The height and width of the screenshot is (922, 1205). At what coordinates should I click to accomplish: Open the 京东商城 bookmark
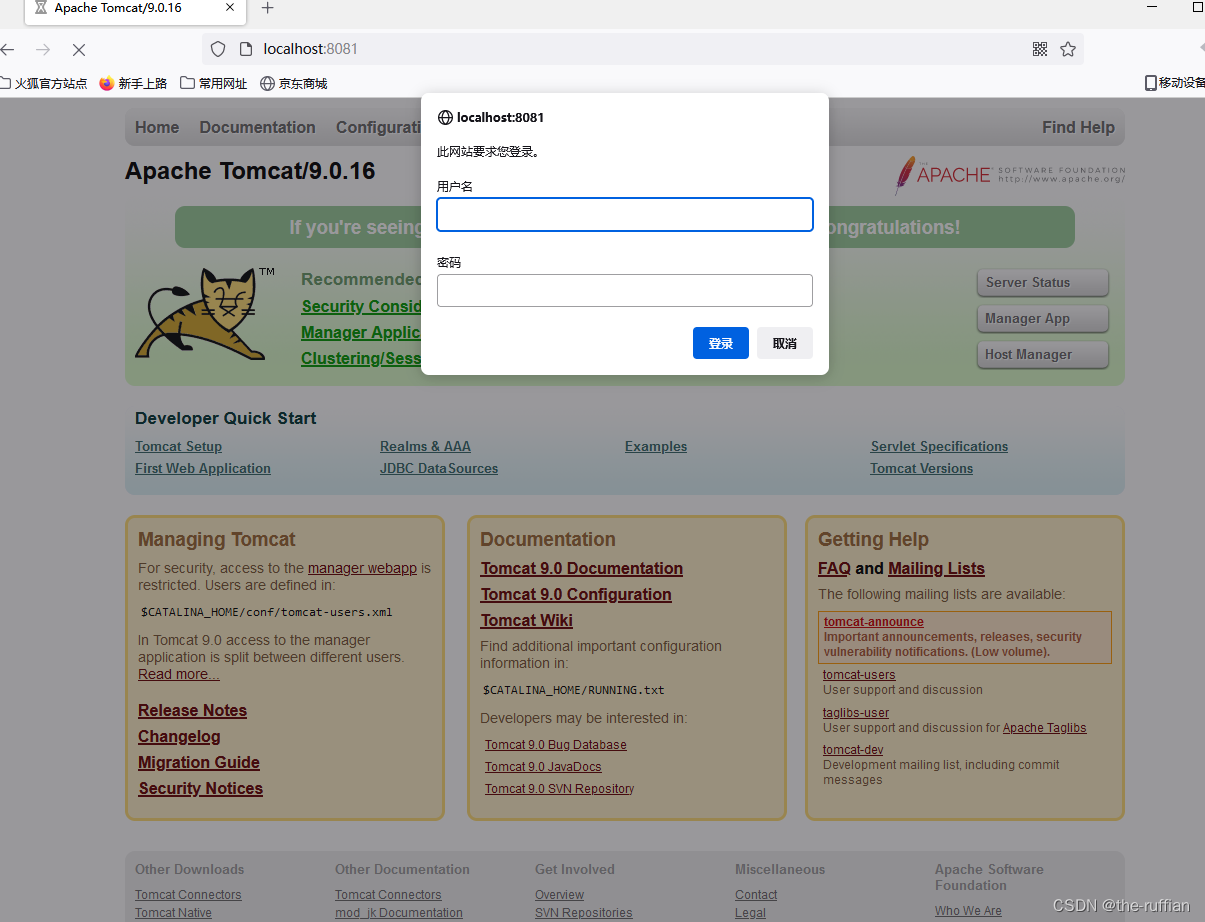[294, 83]
